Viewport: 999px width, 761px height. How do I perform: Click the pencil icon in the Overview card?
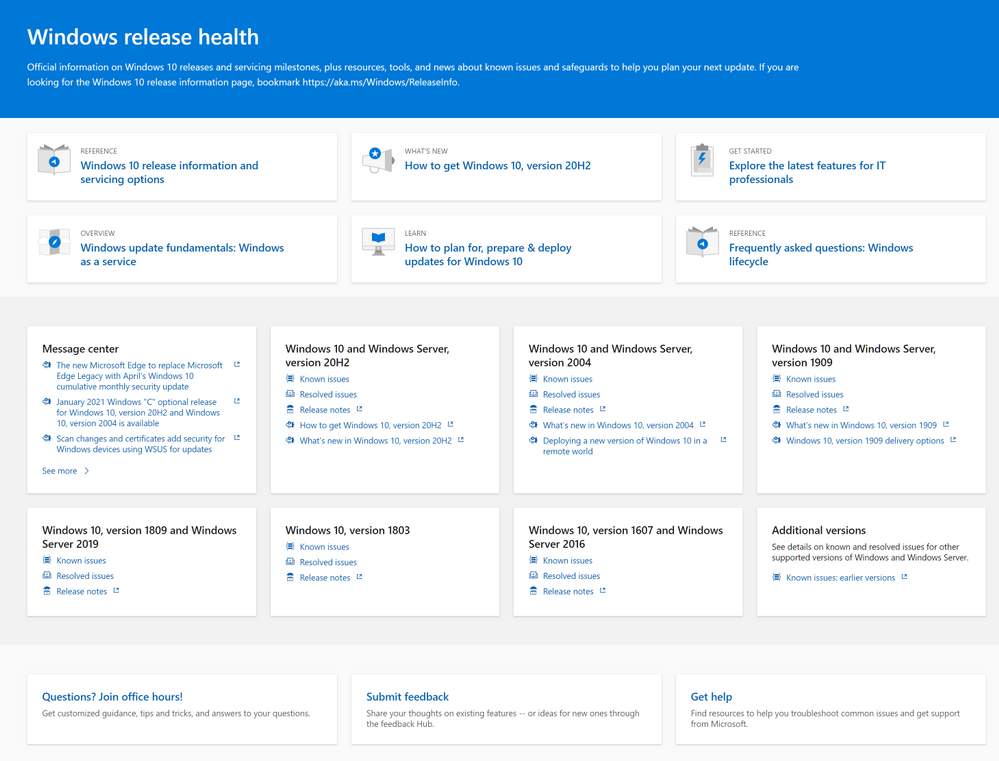54,242
